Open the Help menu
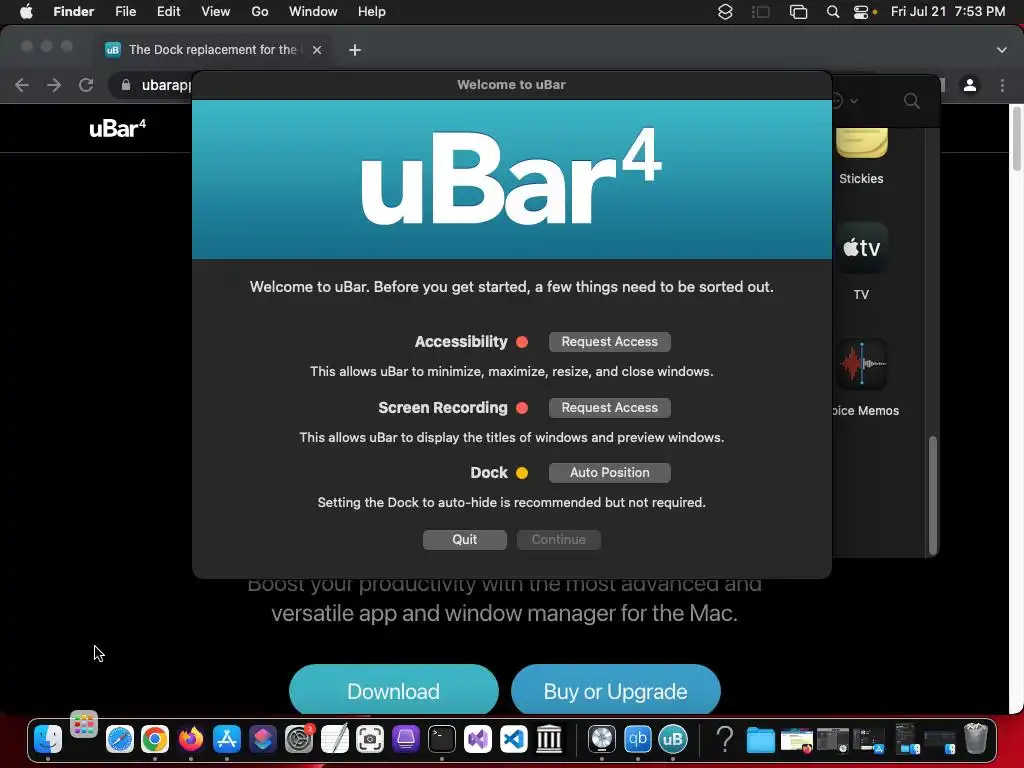 [x=372, y=12]
